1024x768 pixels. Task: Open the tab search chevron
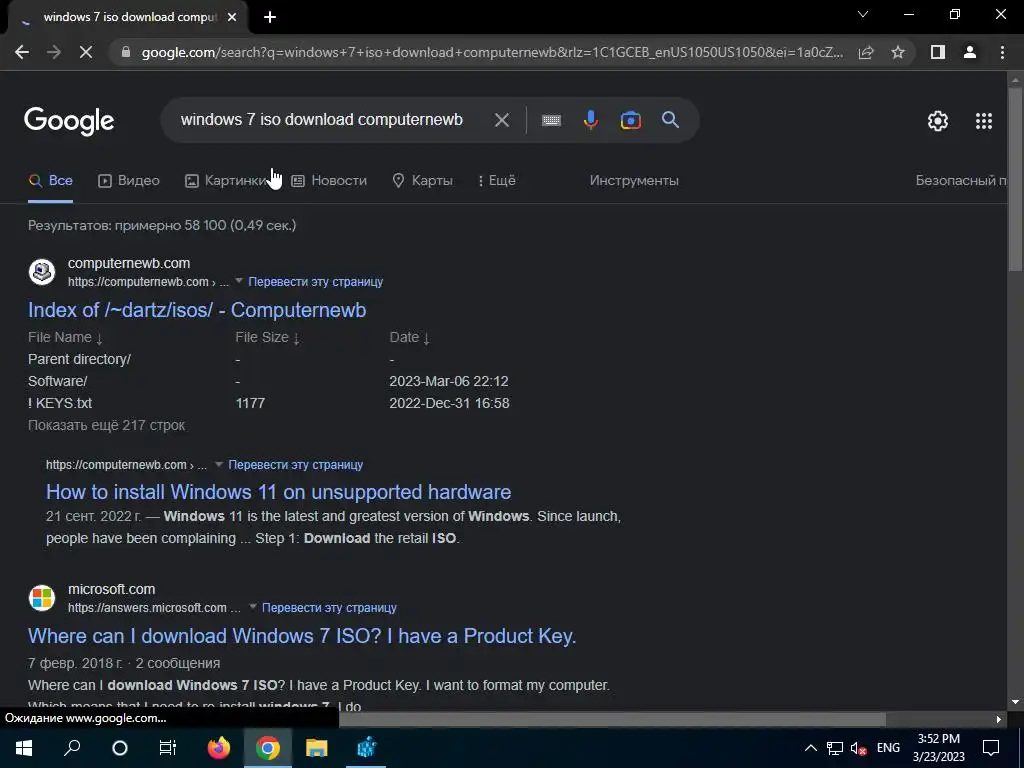[x=863, y=14]
